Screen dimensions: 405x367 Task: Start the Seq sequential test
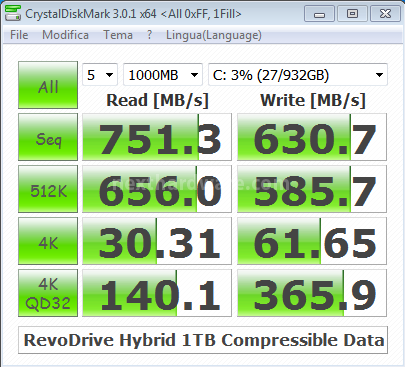pyautogui.click(x=48, y=137)
